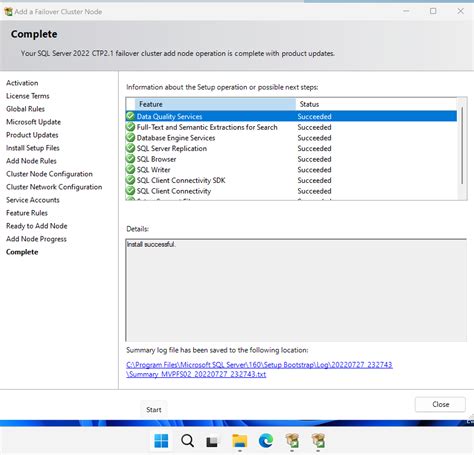The width and height of the screenshot is (474, 455).
Task: Click green check icon for Data Quality Services
Action: [130, 116]
